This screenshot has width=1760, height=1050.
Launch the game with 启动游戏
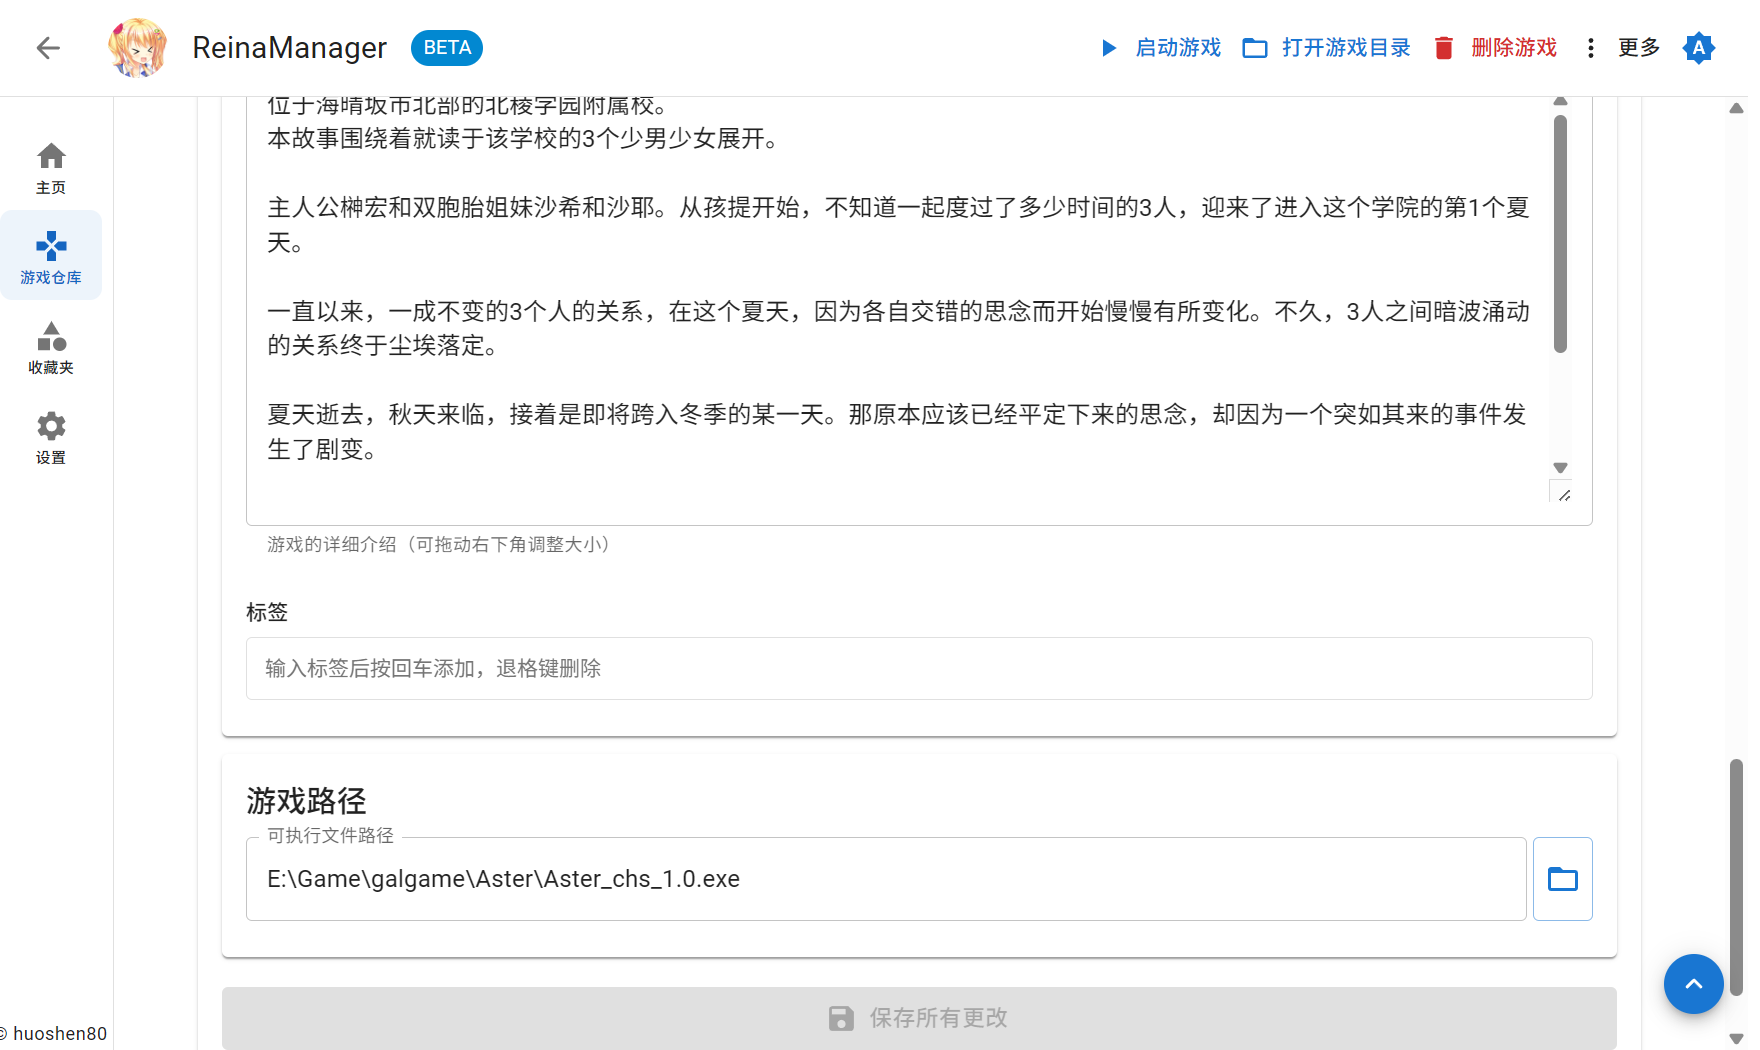point(1161,48)
